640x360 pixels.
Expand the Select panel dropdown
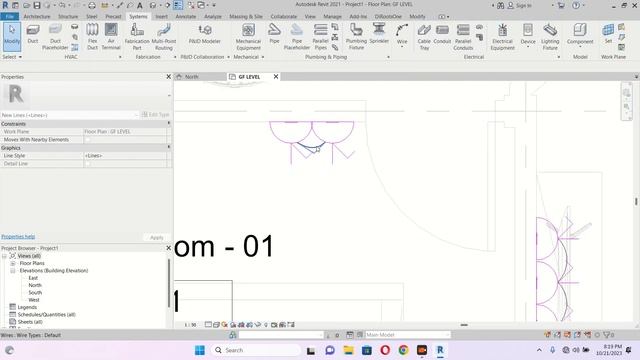(x=12, y=57)
